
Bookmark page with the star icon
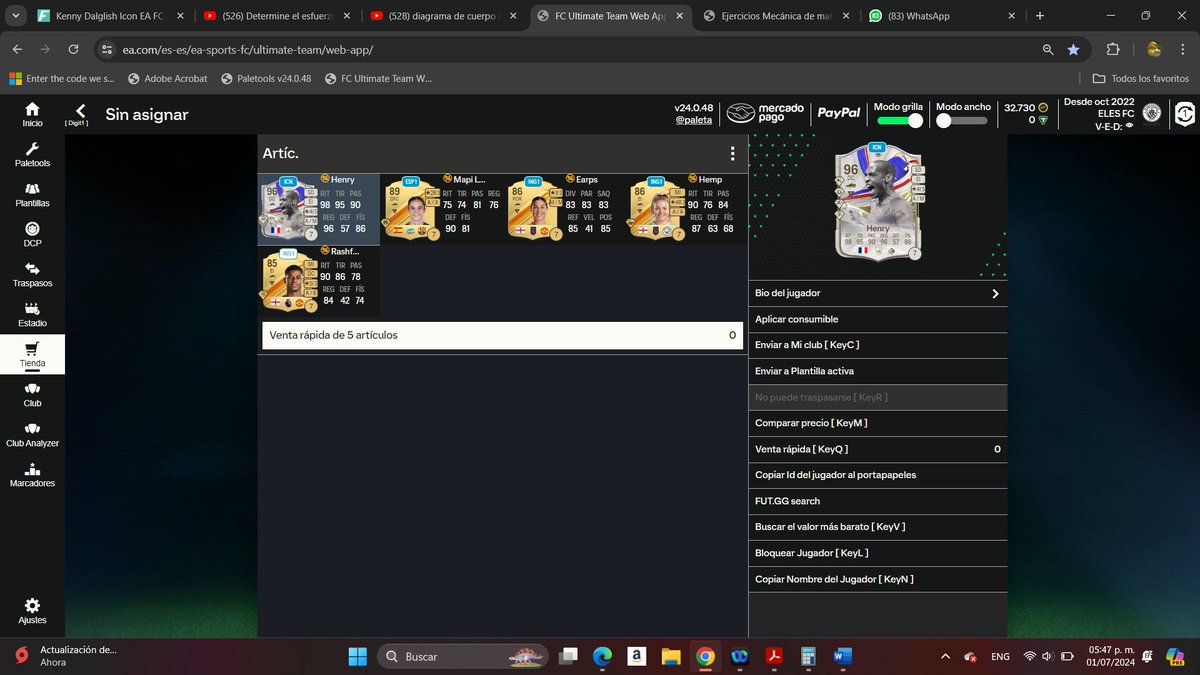tap(1073, 49)
